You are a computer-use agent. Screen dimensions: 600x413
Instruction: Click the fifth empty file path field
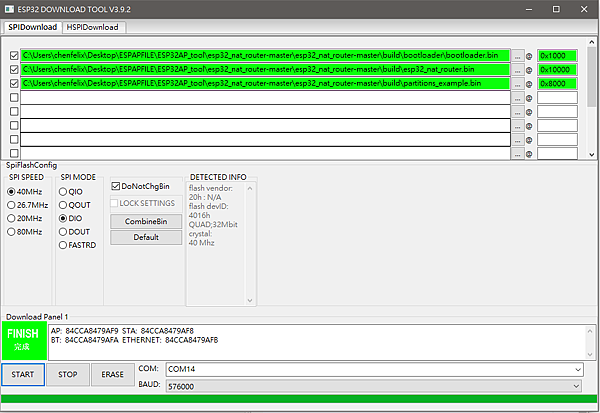(265, 111)
